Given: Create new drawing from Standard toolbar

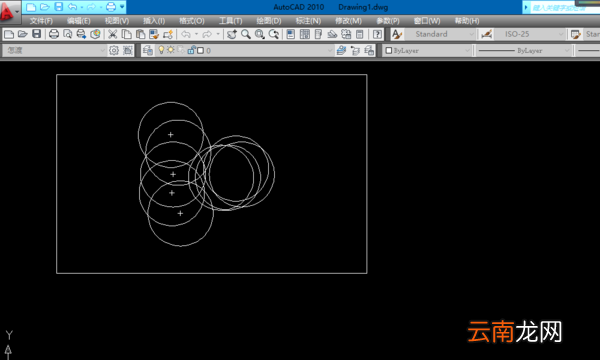Looking at the screenshot, I should pyautogui.click(x=9, y=34).
